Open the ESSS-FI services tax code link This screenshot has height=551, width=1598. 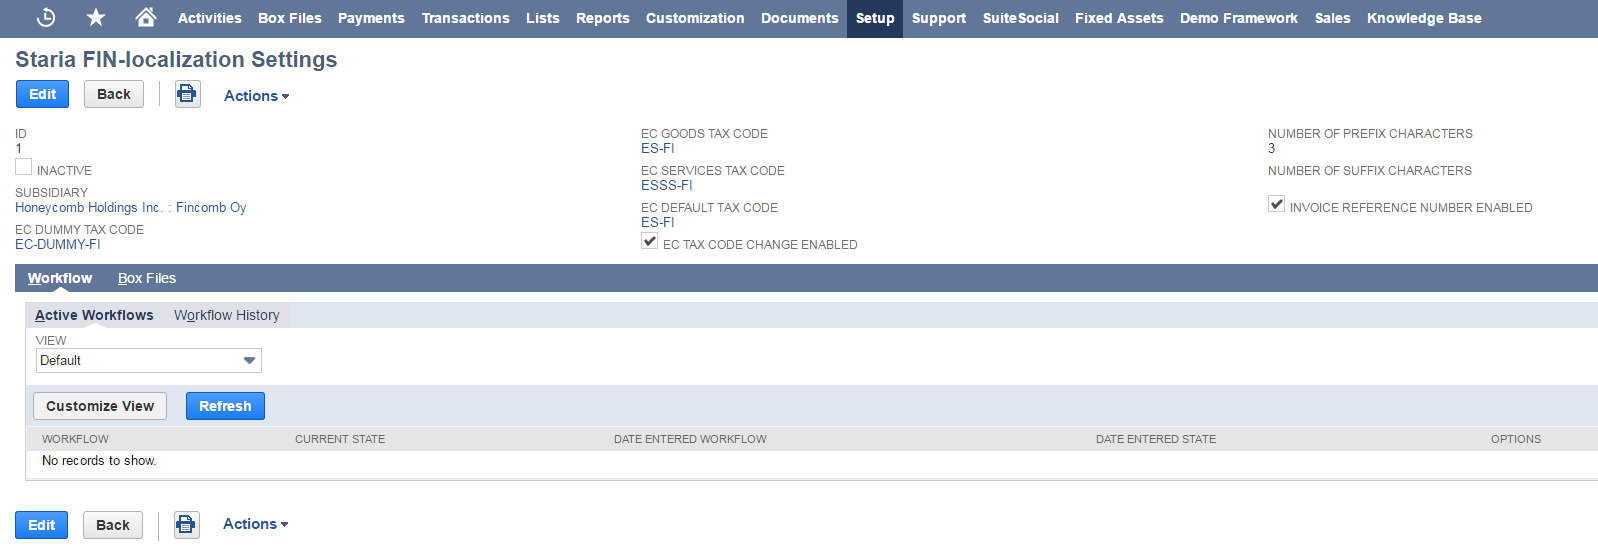click(x=667, y=186)
